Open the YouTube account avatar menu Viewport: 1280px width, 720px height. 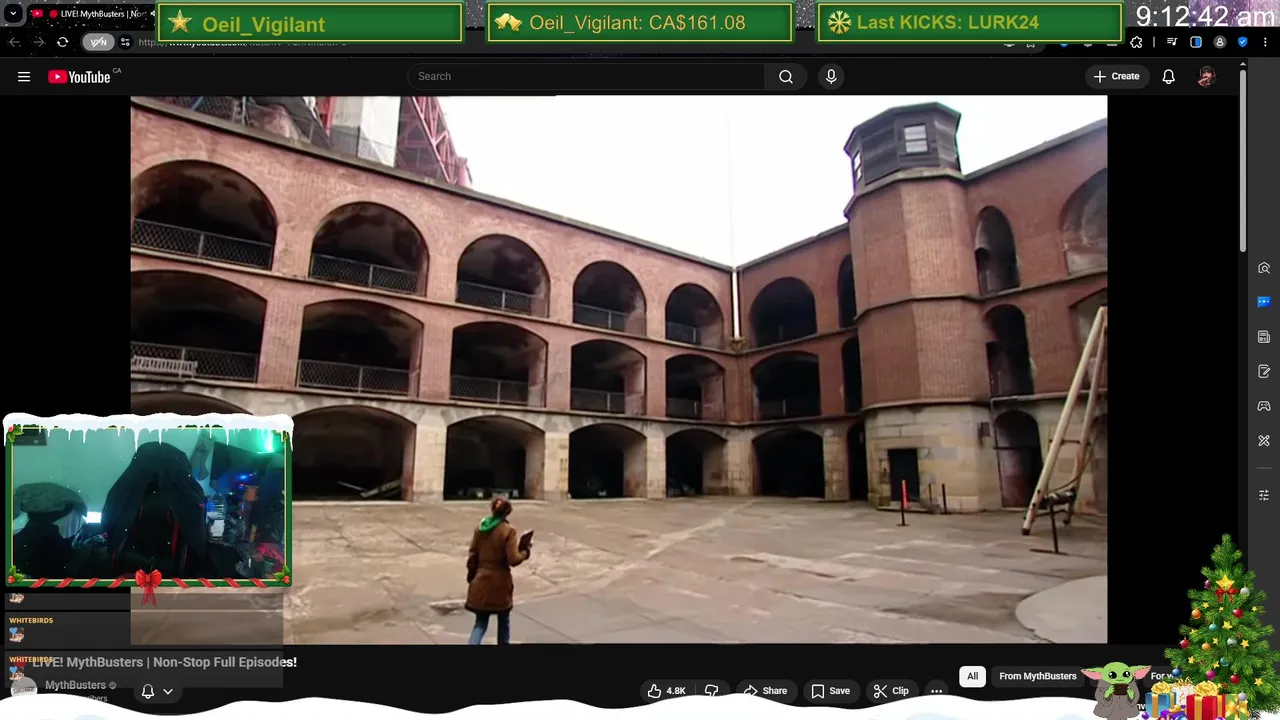(x=1206, y=76)
